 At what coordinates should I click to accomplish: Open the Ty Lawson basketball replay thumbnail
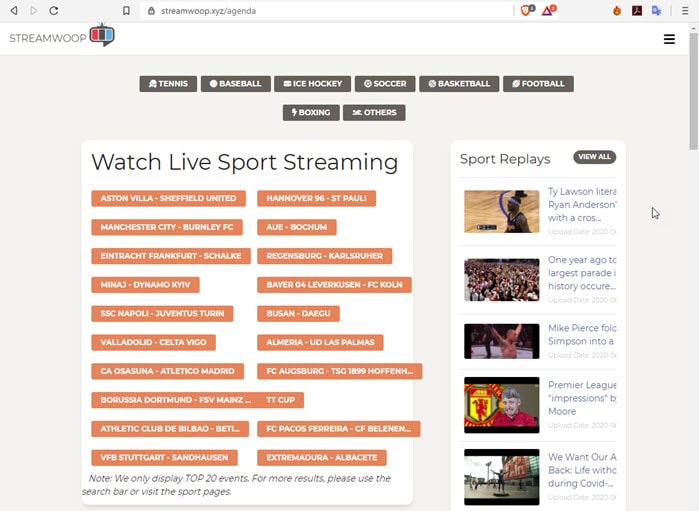[x=502, y=211]
